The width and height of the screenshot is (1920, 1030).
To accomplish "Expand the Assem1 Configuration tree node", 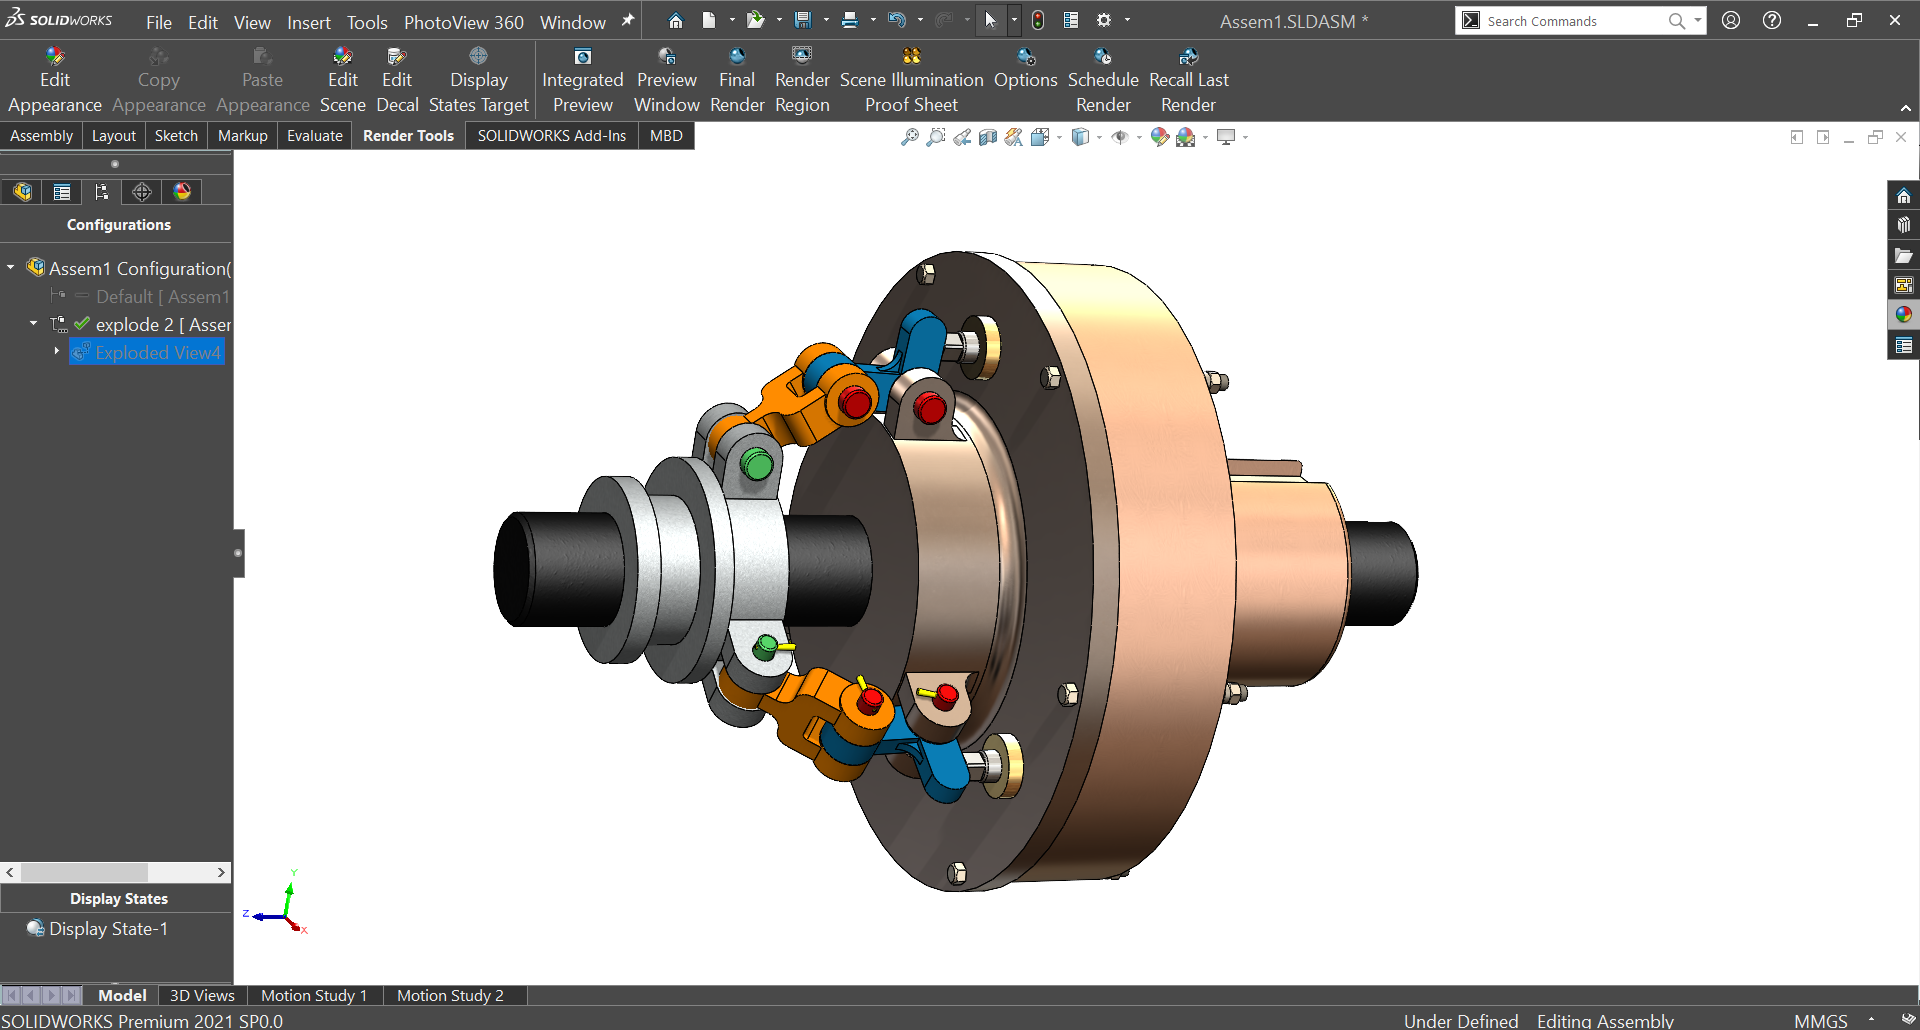I will pyautogui.click(x=10, y=268).
